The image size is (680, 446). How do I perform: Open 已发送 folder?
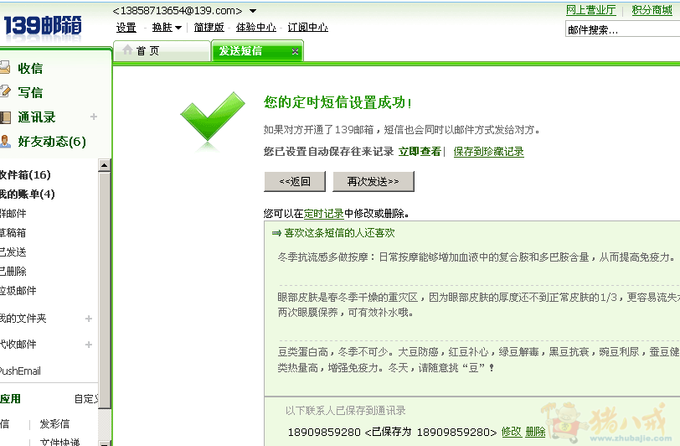coord(13,252)
